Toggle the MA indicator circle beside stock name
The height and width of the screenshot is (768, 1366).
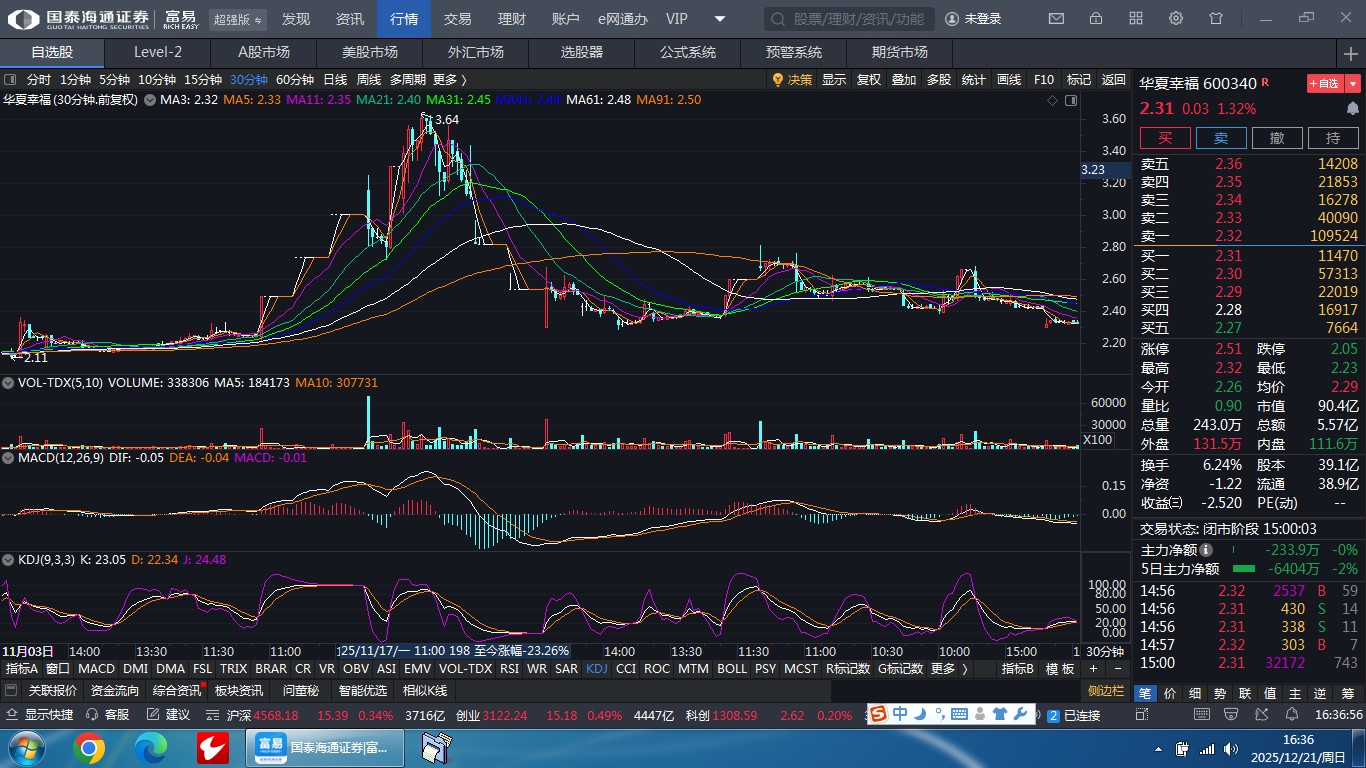pos(150,100)
